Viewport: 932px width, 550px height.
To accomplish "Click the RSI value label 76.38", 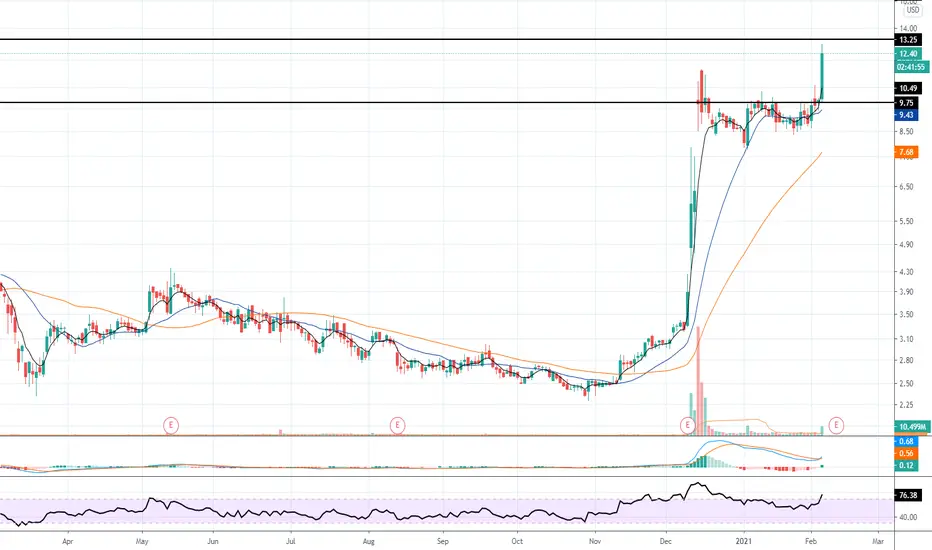I will click(x=908, y=495).
